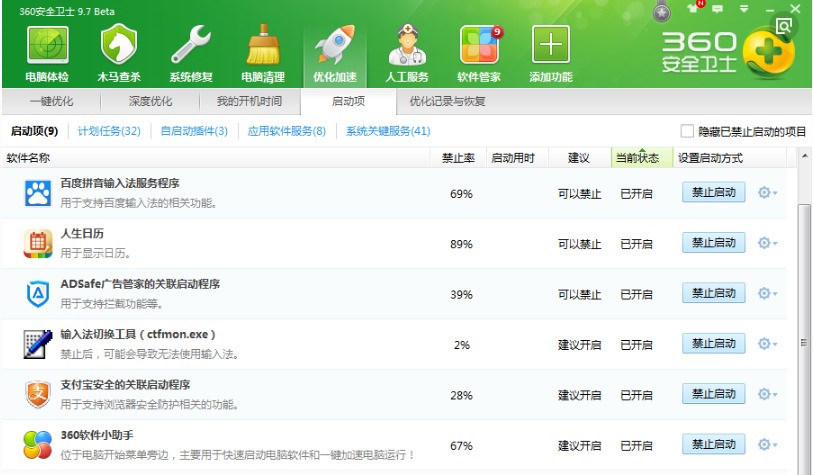
Task: Sort by 当前状态 column header
Action: [642, 158]
